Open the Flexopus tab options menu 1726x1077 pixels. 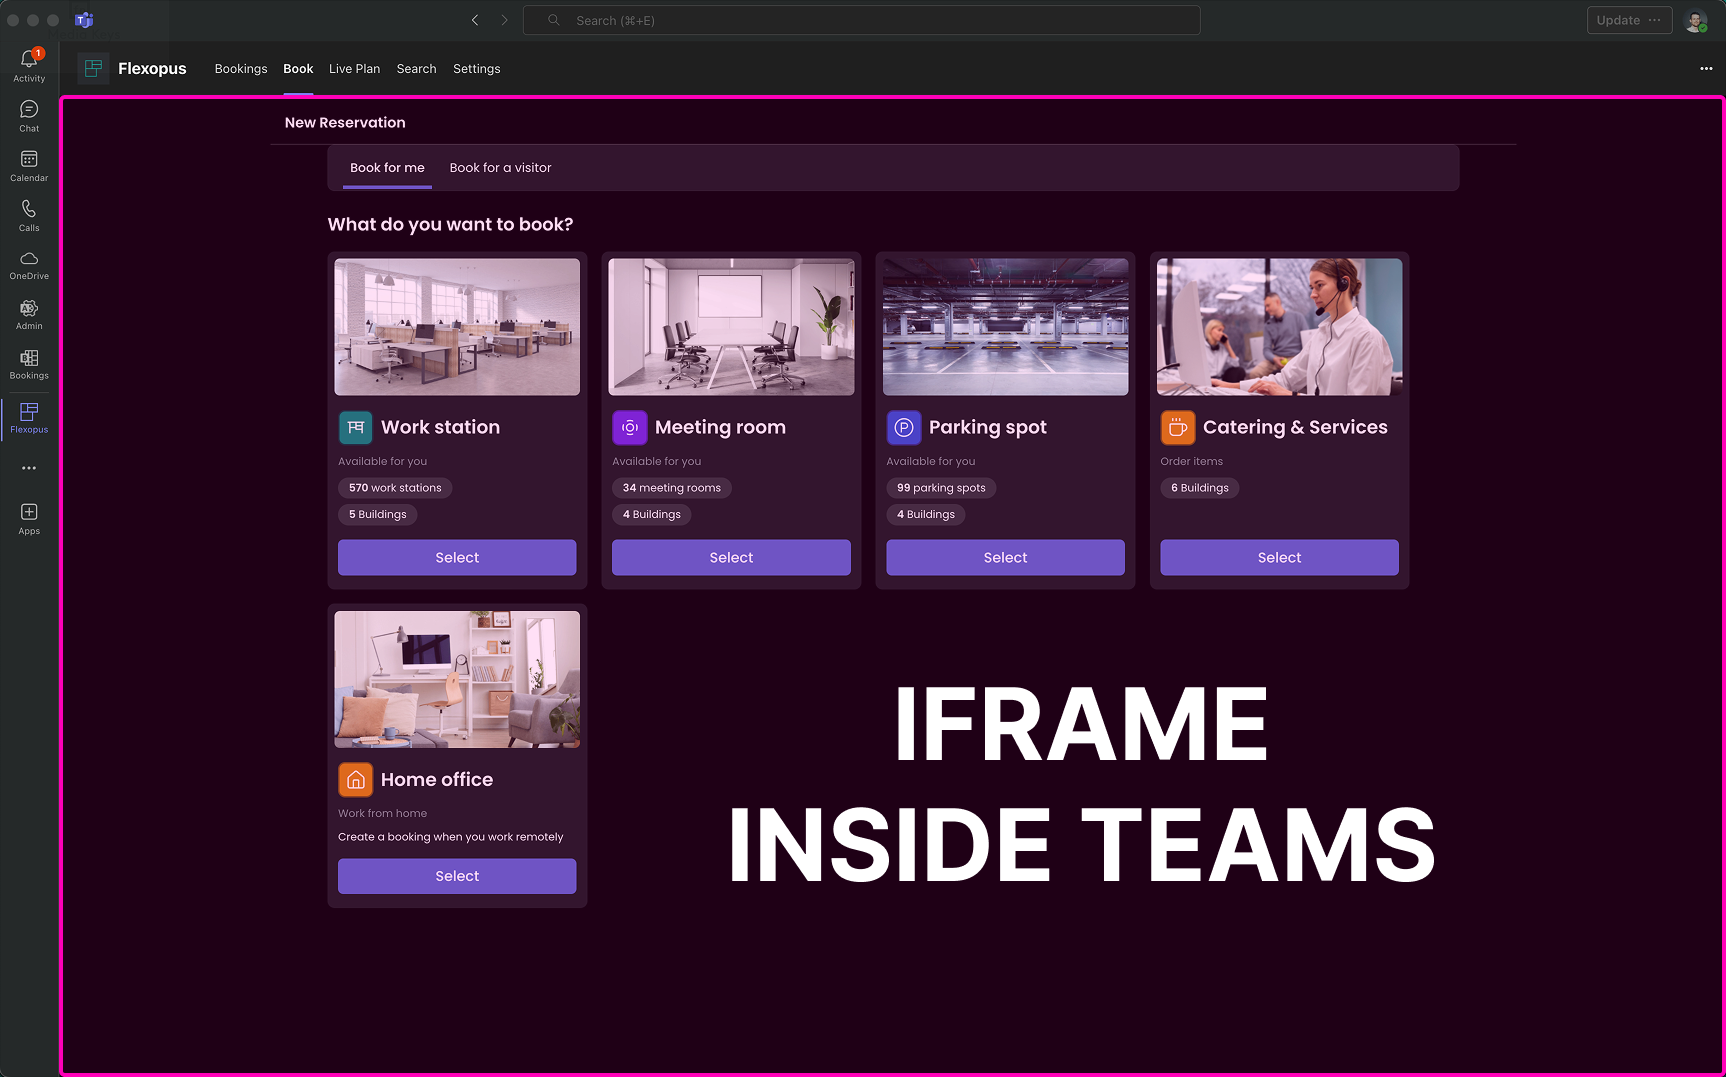click(1706, 69)
